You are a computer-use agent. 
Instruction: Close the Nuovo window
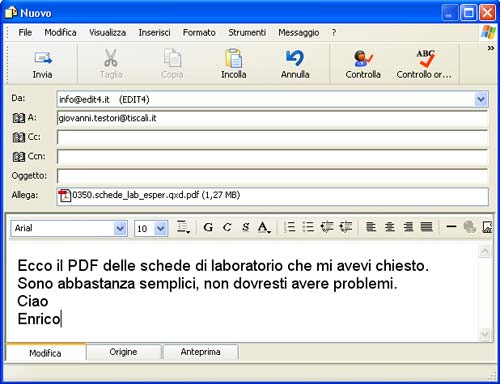[487, 13]
